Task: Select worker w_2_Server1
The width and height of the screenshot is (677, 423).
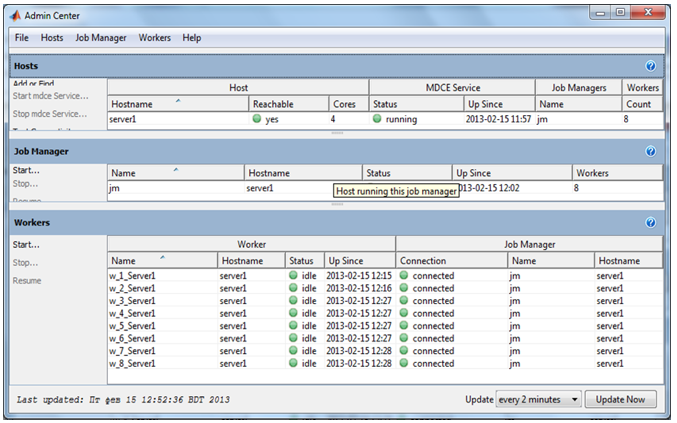Action: coord(385,288)
